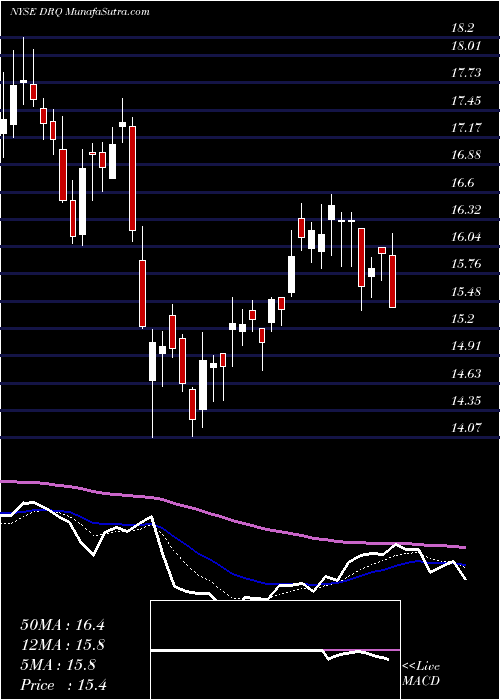This screenshot has width=500, height=700.
Task: Click the 14.07 price level label
Action: pos(467,428)
